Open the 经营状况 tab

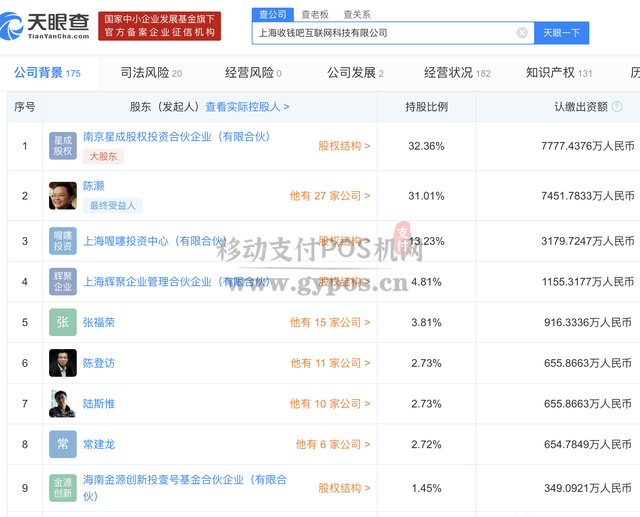click(457, 73)
